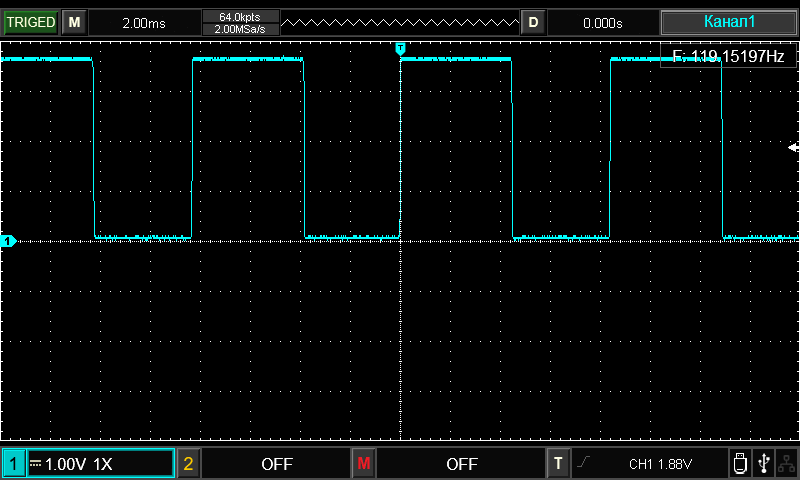Open the CH1 1.88V trigger level setting
The width and height of the screenshot is (800, 480).
click(660, 463)
